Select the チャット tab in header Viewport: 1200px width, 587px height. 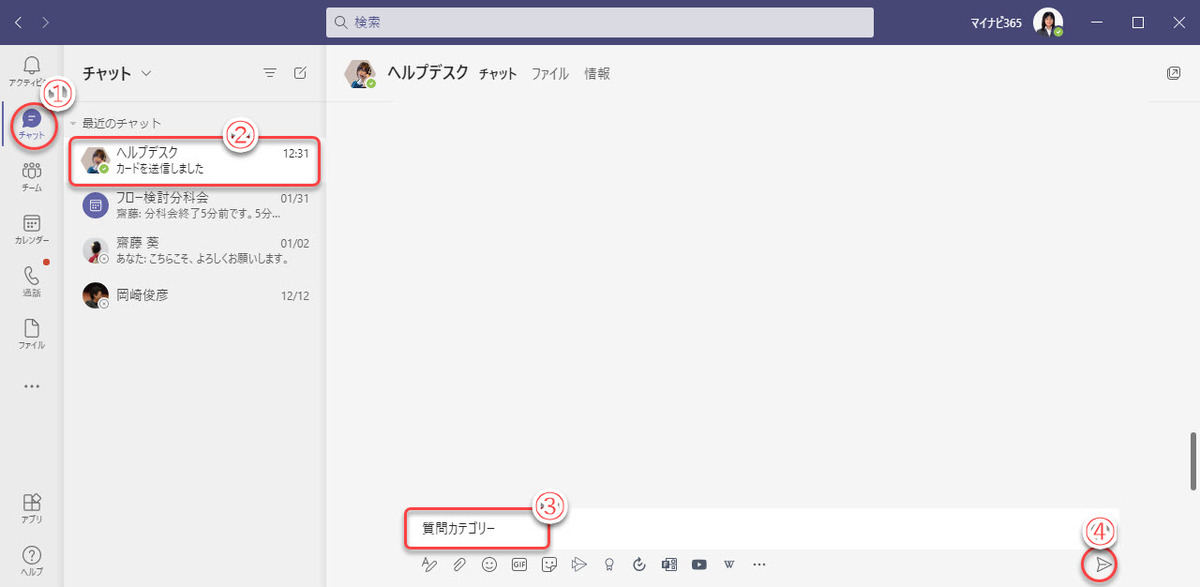498,73
